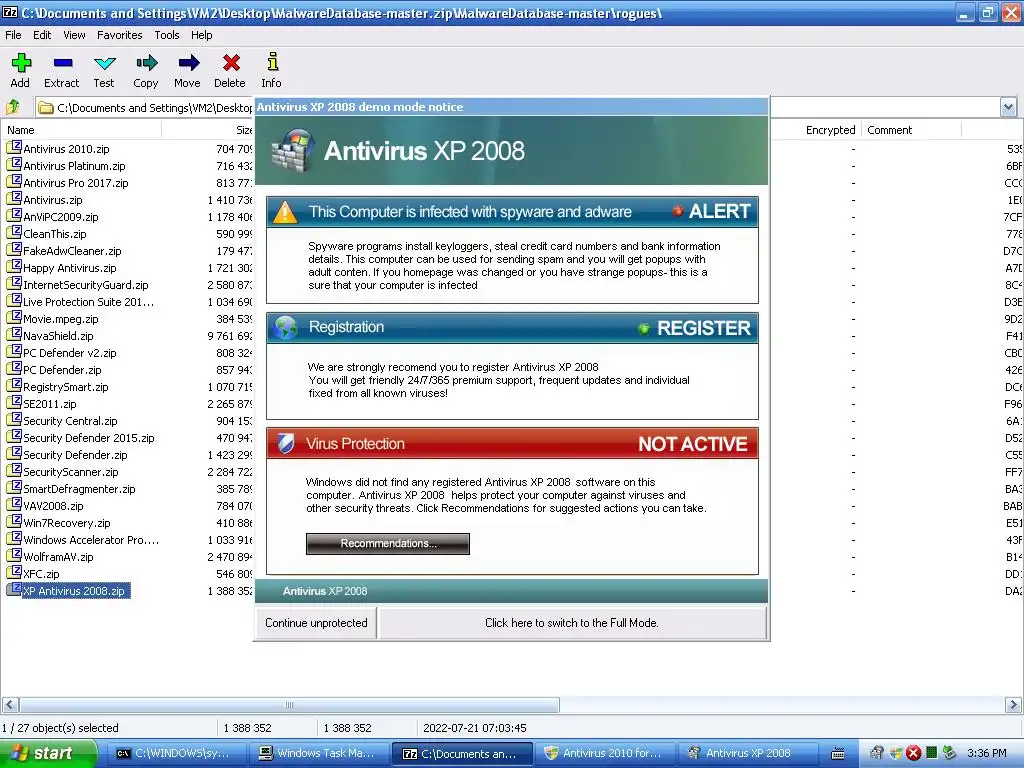Switch to Antivirus 2010 taskbar item
Image resolution: width=1024 pixels, height=768 pixels.
coord(603,753)
